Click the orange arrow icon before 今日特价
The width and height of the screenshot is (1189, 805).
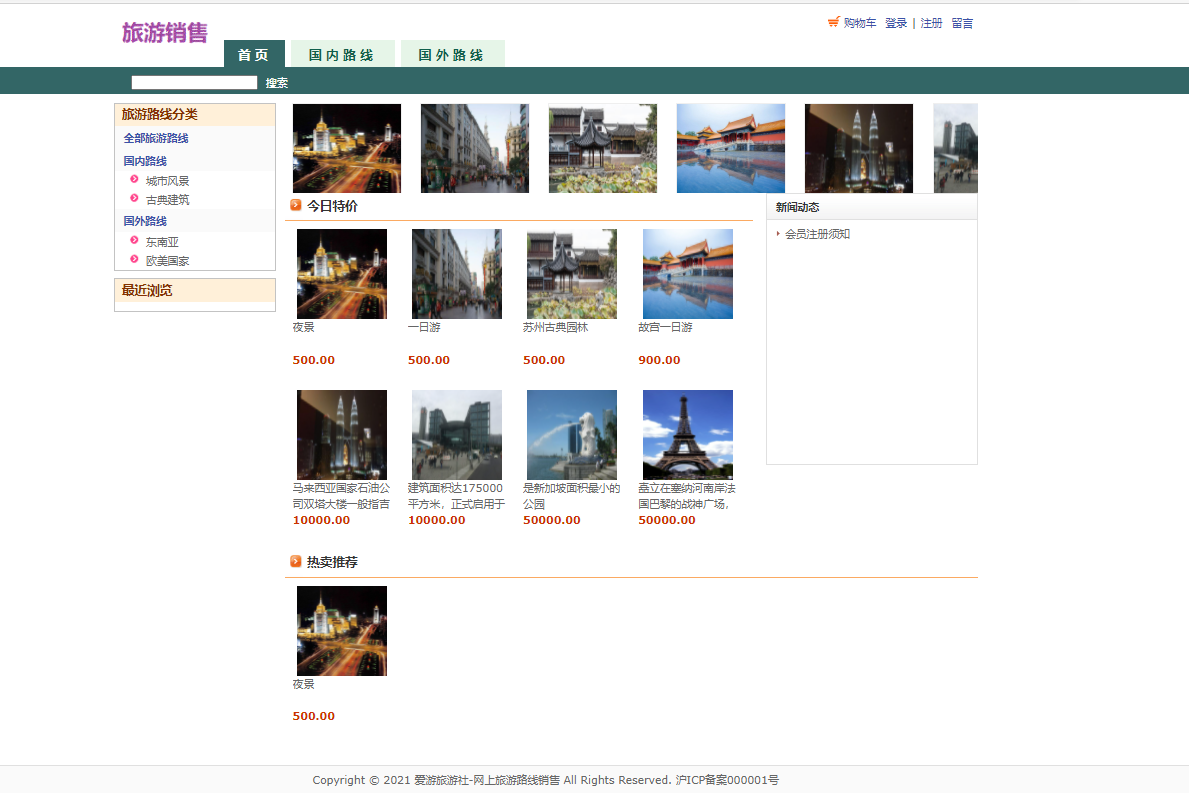click(295, 204)
